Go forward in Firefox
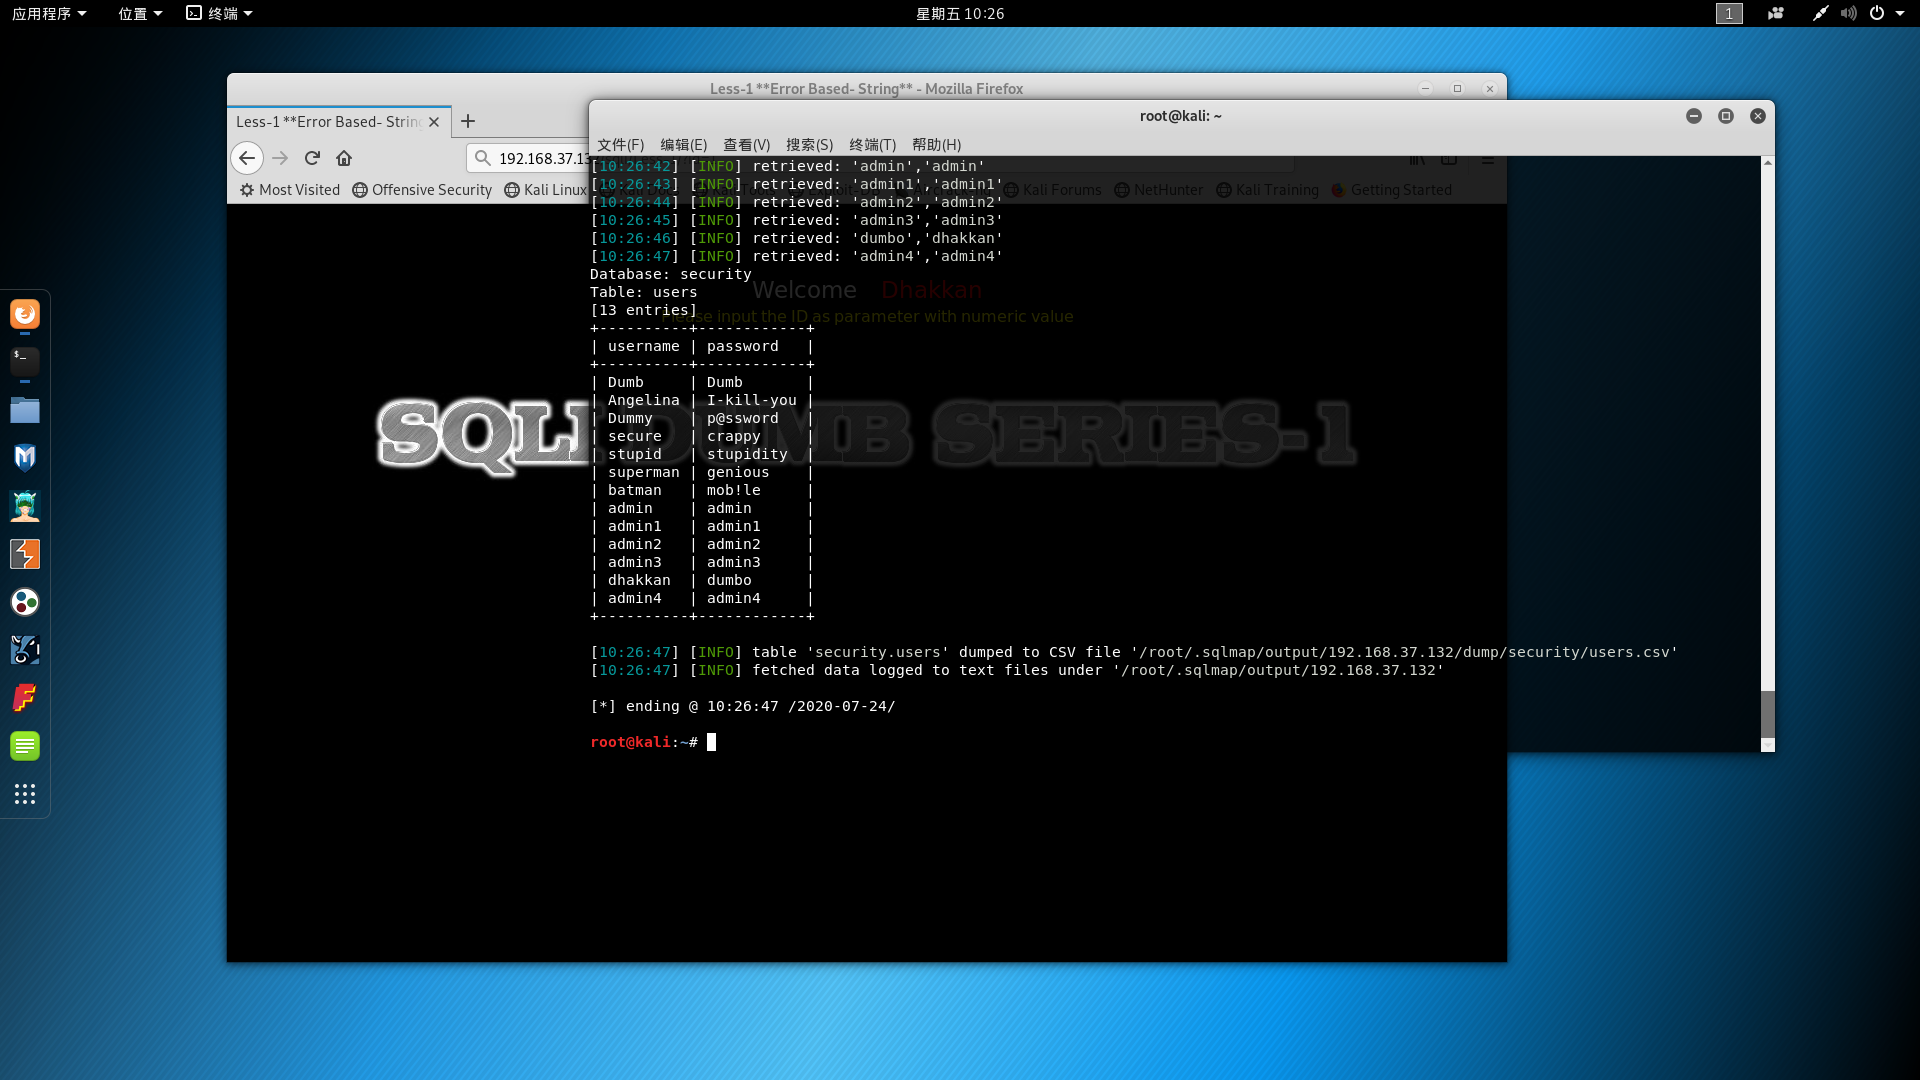The height and width of the screenshot is (1080, 1920). tap(280, 158)
